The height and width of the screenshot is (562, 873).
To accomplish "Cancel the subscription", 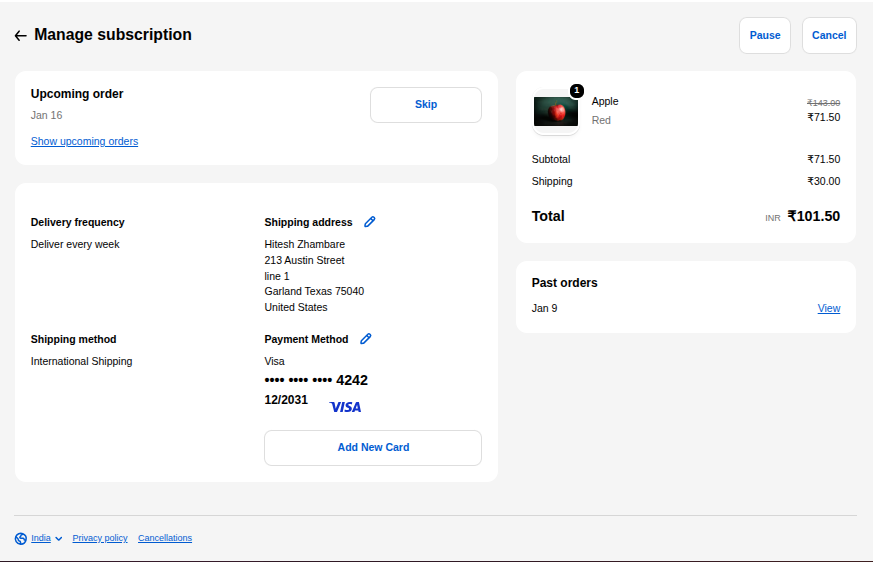I will click(829, 35).
